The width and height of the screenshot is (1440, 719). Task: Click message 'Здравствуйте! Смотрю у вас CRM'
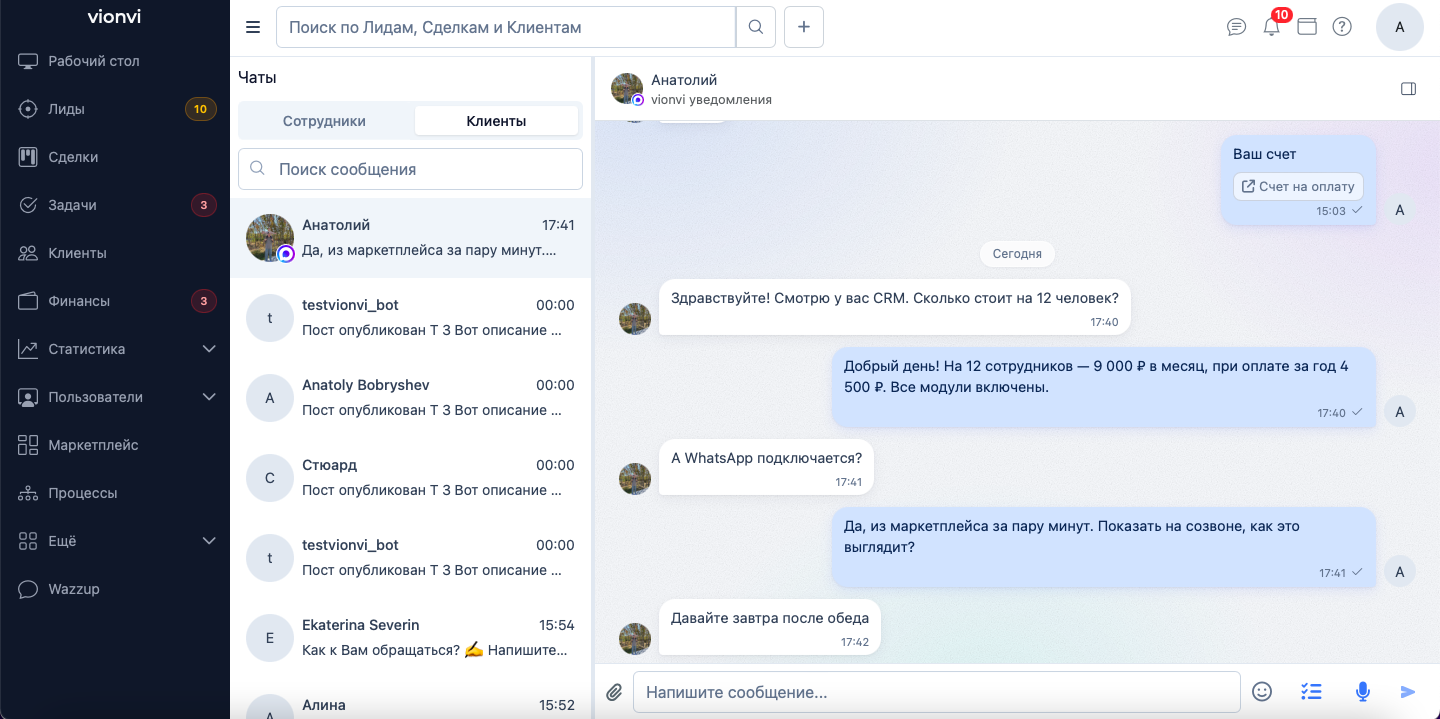point(895,307)
